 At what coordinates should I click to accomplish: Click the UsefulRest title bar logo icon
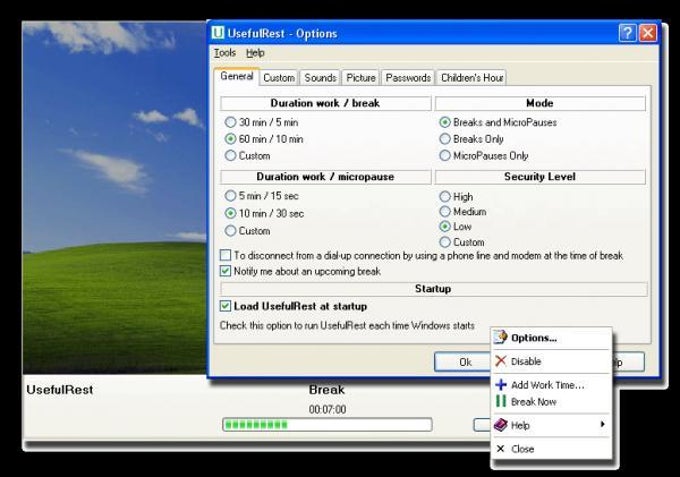coord(218,33)
